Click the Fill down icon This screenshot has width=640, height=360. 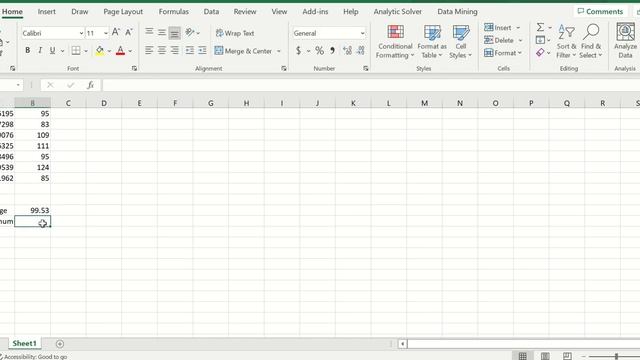coord(540,40)
